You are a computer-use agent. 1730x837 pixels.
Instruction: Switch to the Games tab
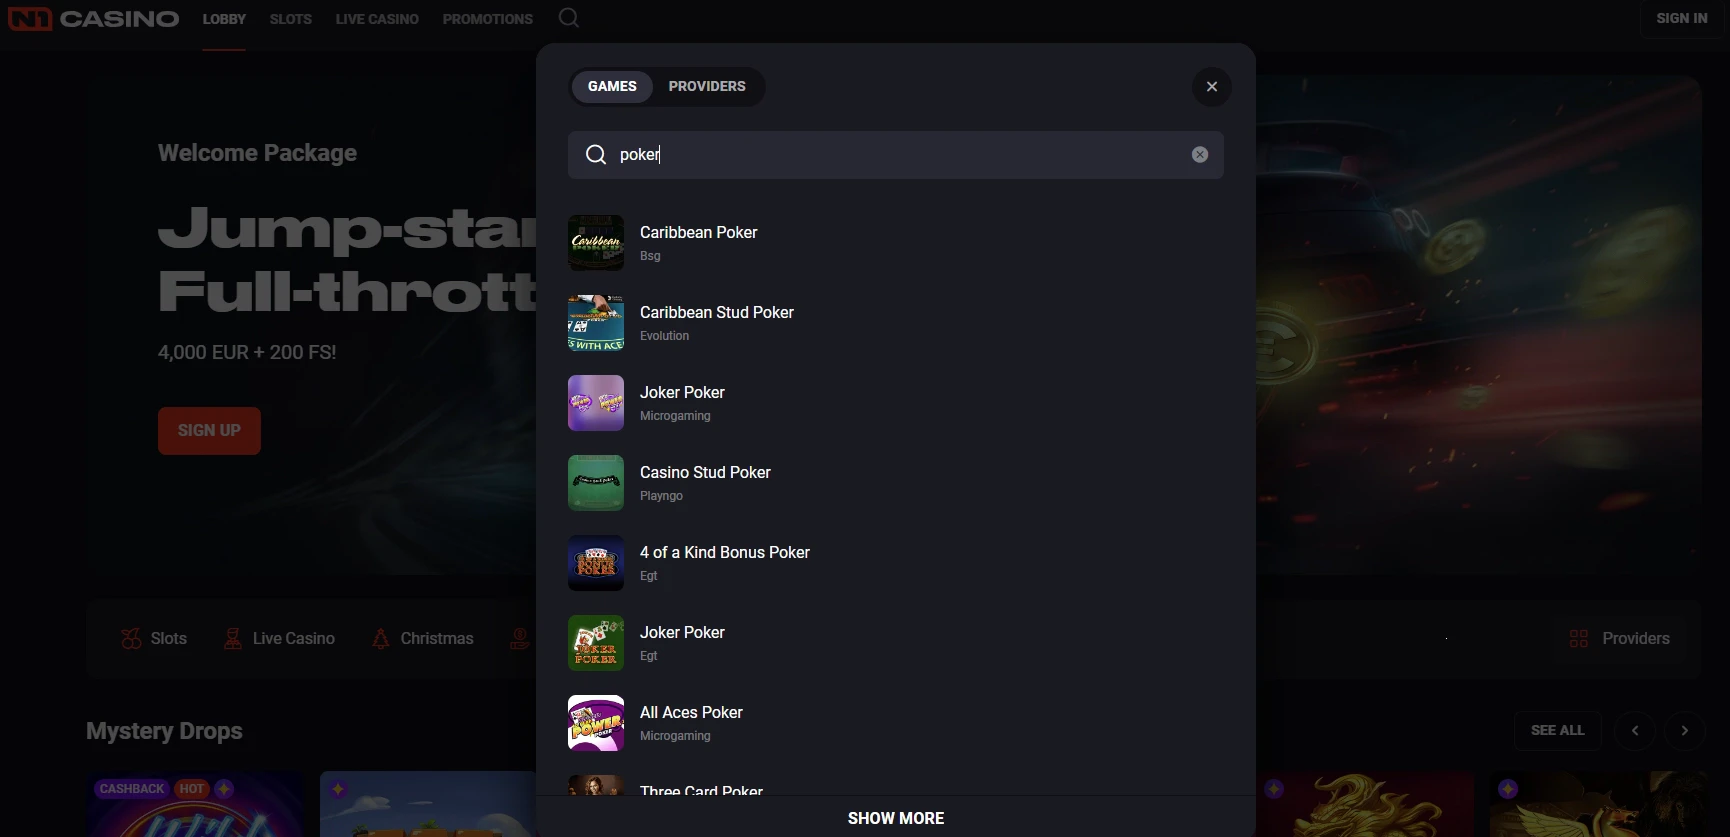(x=612, y=87)
